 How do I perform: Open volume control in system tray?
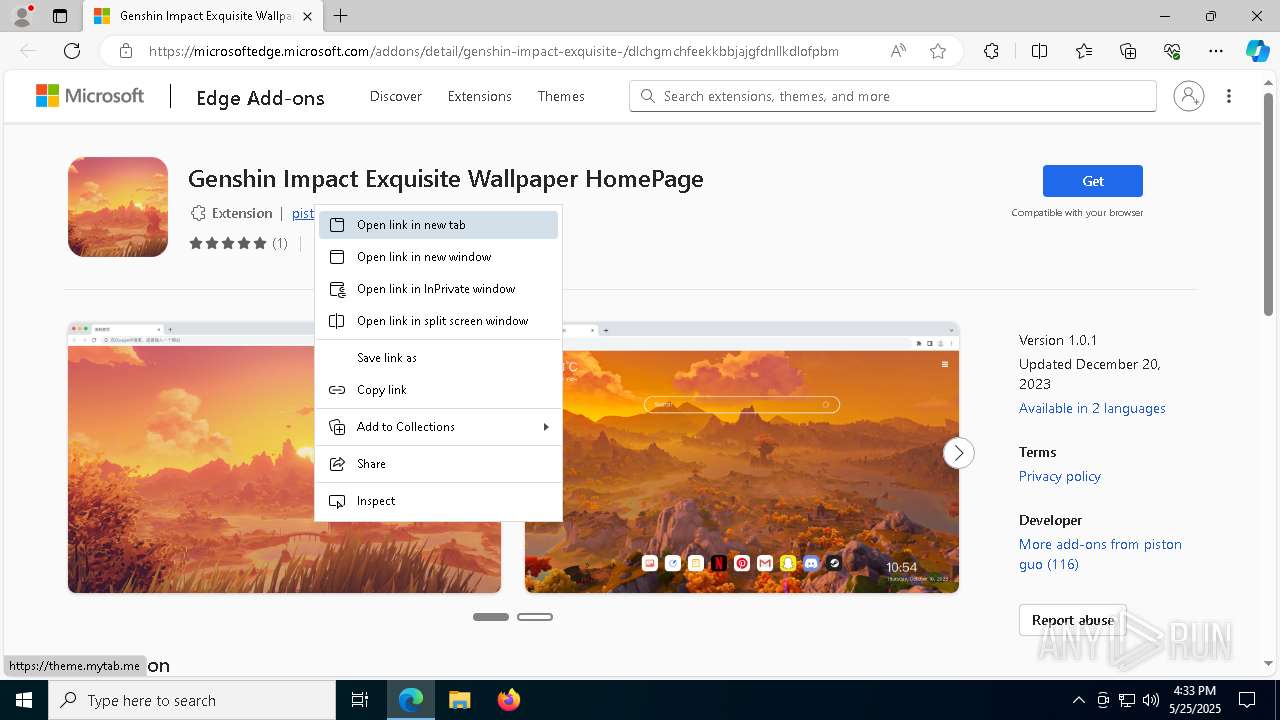coord(1151,700)
